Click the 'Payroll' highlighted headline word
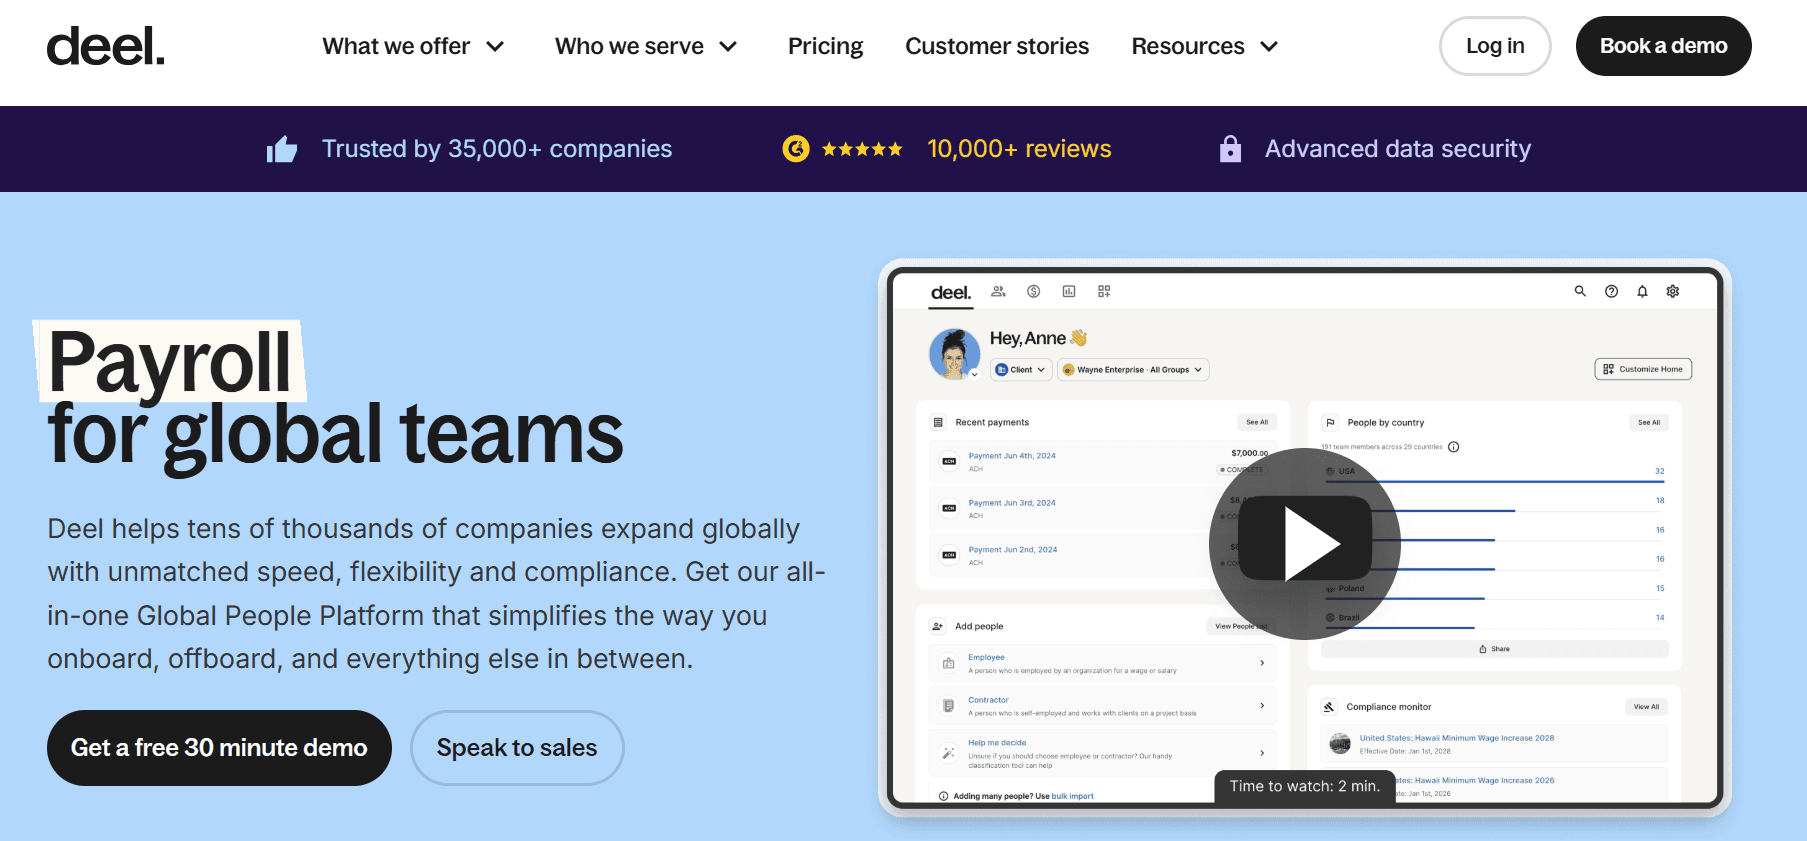The width and height of the screenshot is (1807, 841). (169, 361)
